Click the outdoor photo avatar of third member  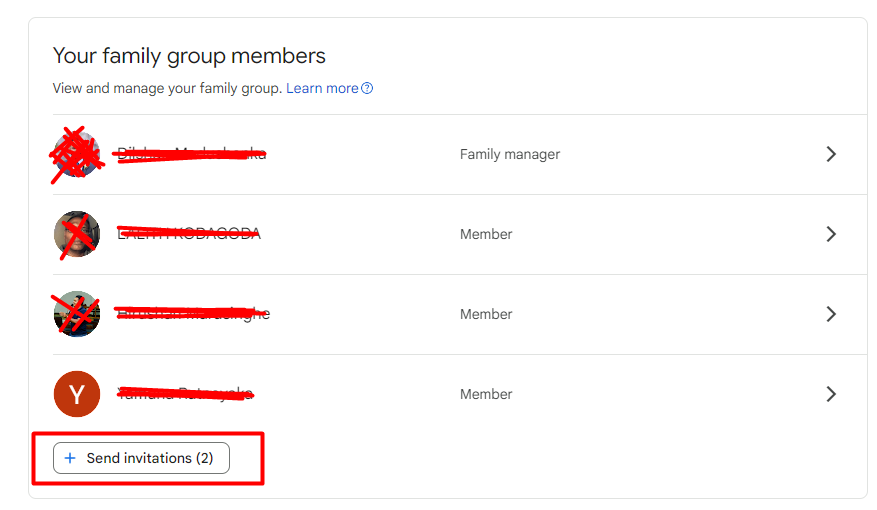pyautogui.click(x=77, y=314)
